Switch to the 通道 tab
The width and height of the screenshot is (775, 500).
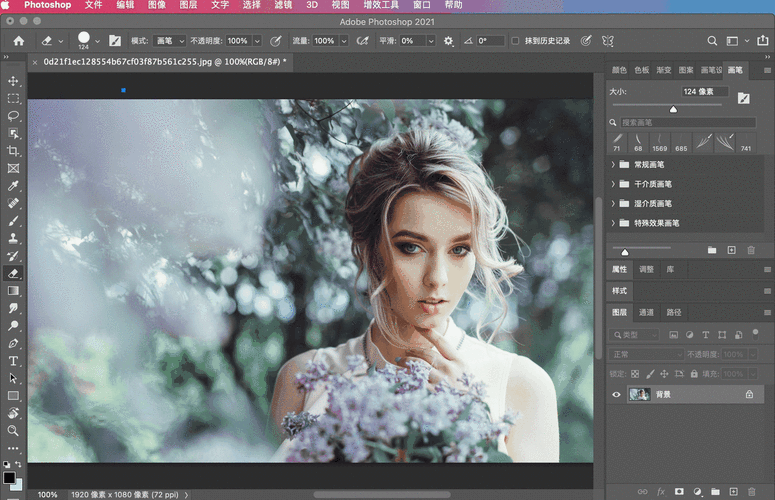pyautogui.click(x=647, y=312)
